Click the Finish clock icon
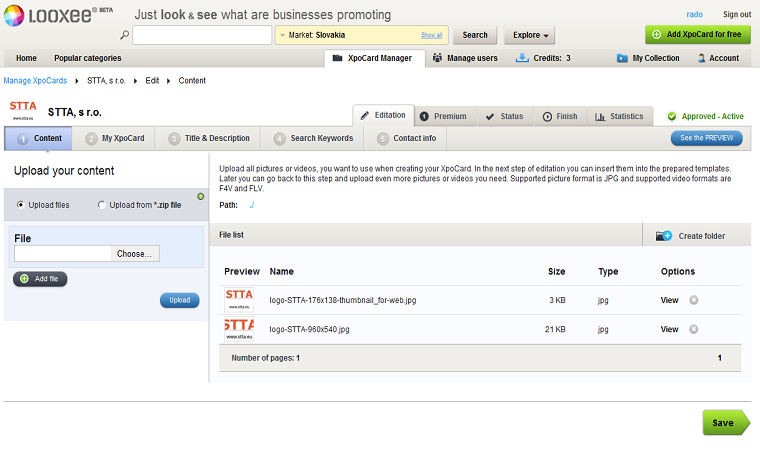This screenshot has height=450, width=760. [x=547, y=116]
